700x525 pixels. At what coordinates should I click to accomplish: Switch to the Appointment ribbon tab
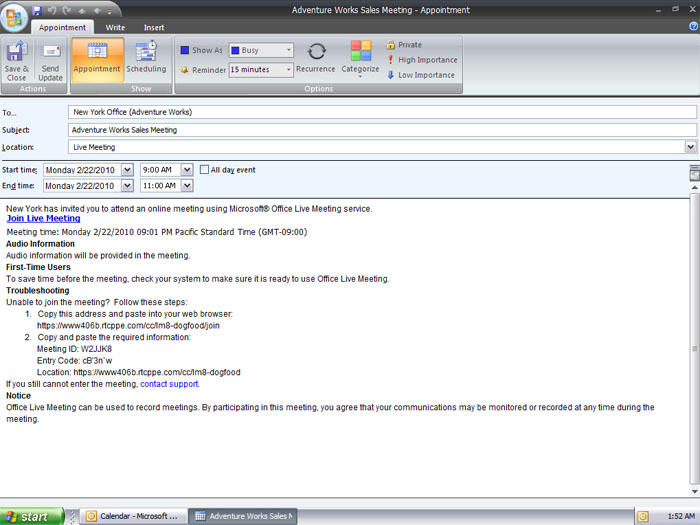[62, 27]
